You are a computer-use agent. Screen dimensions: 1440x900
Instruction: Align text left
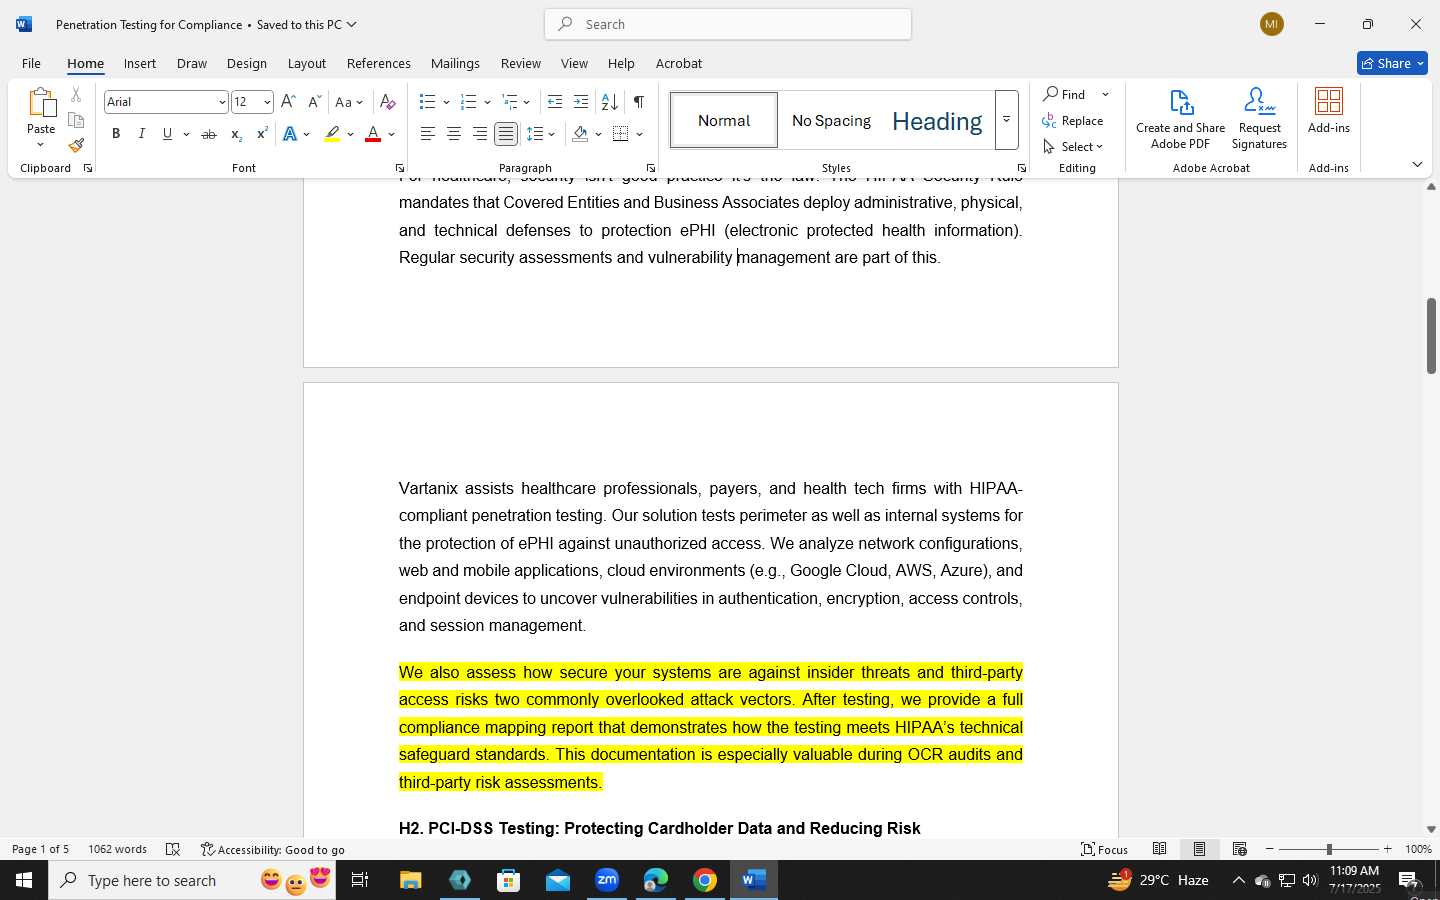[427, 134]
